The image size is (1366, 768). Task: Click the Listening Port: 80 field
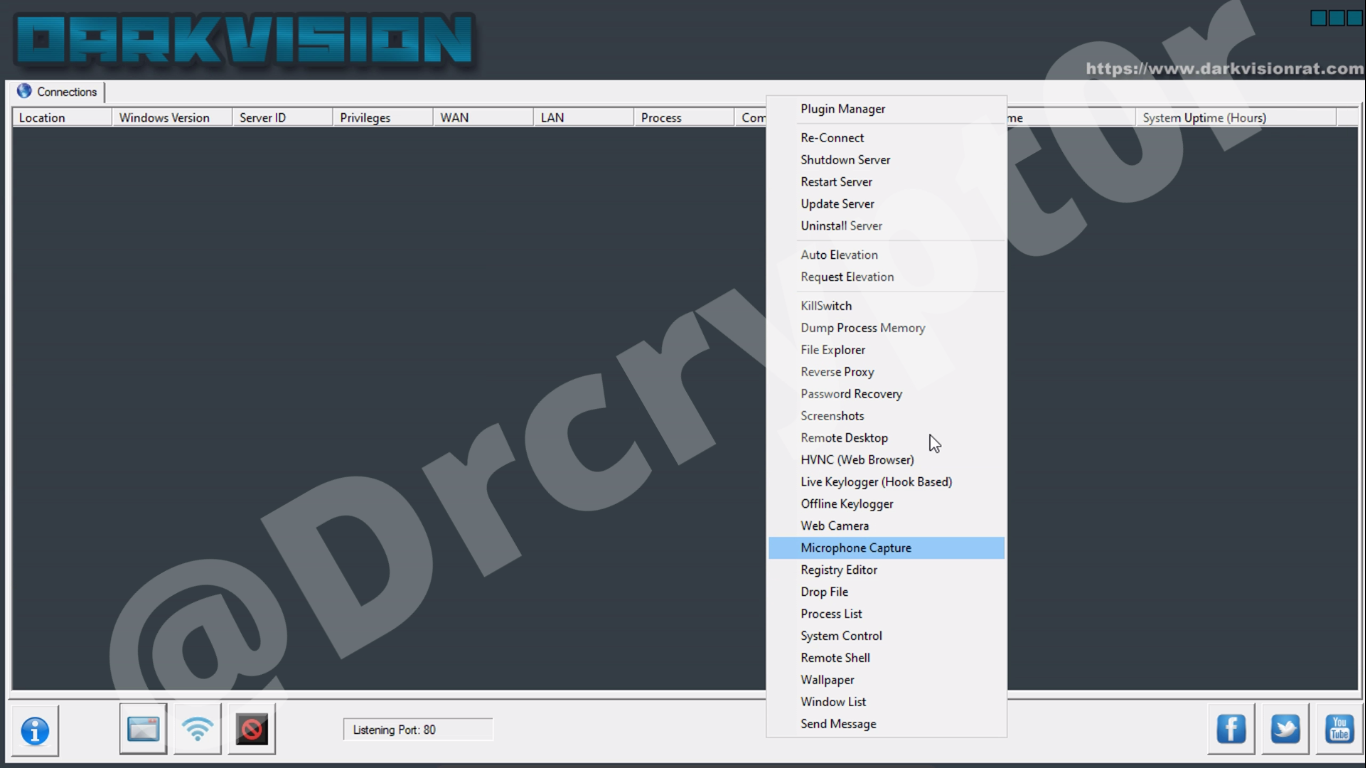coord(418,730)
